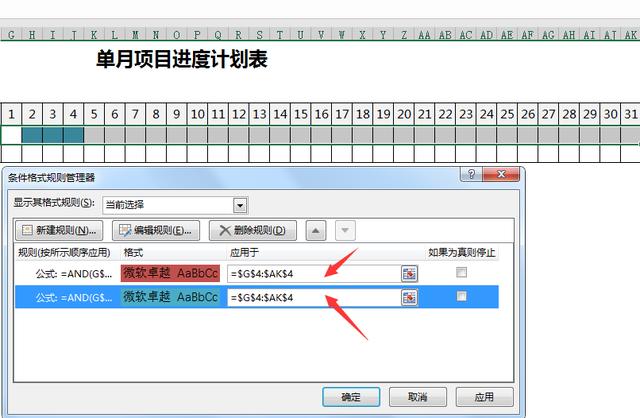Click the red format preview swatch

tap(170, 273)
